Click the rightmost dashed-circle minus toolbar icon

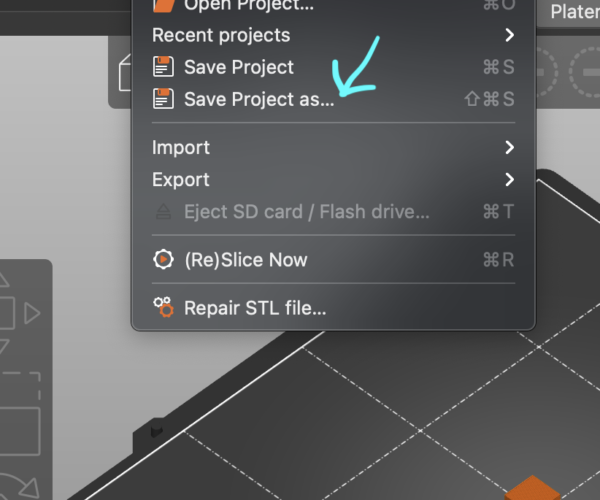(x=585, y=72)
